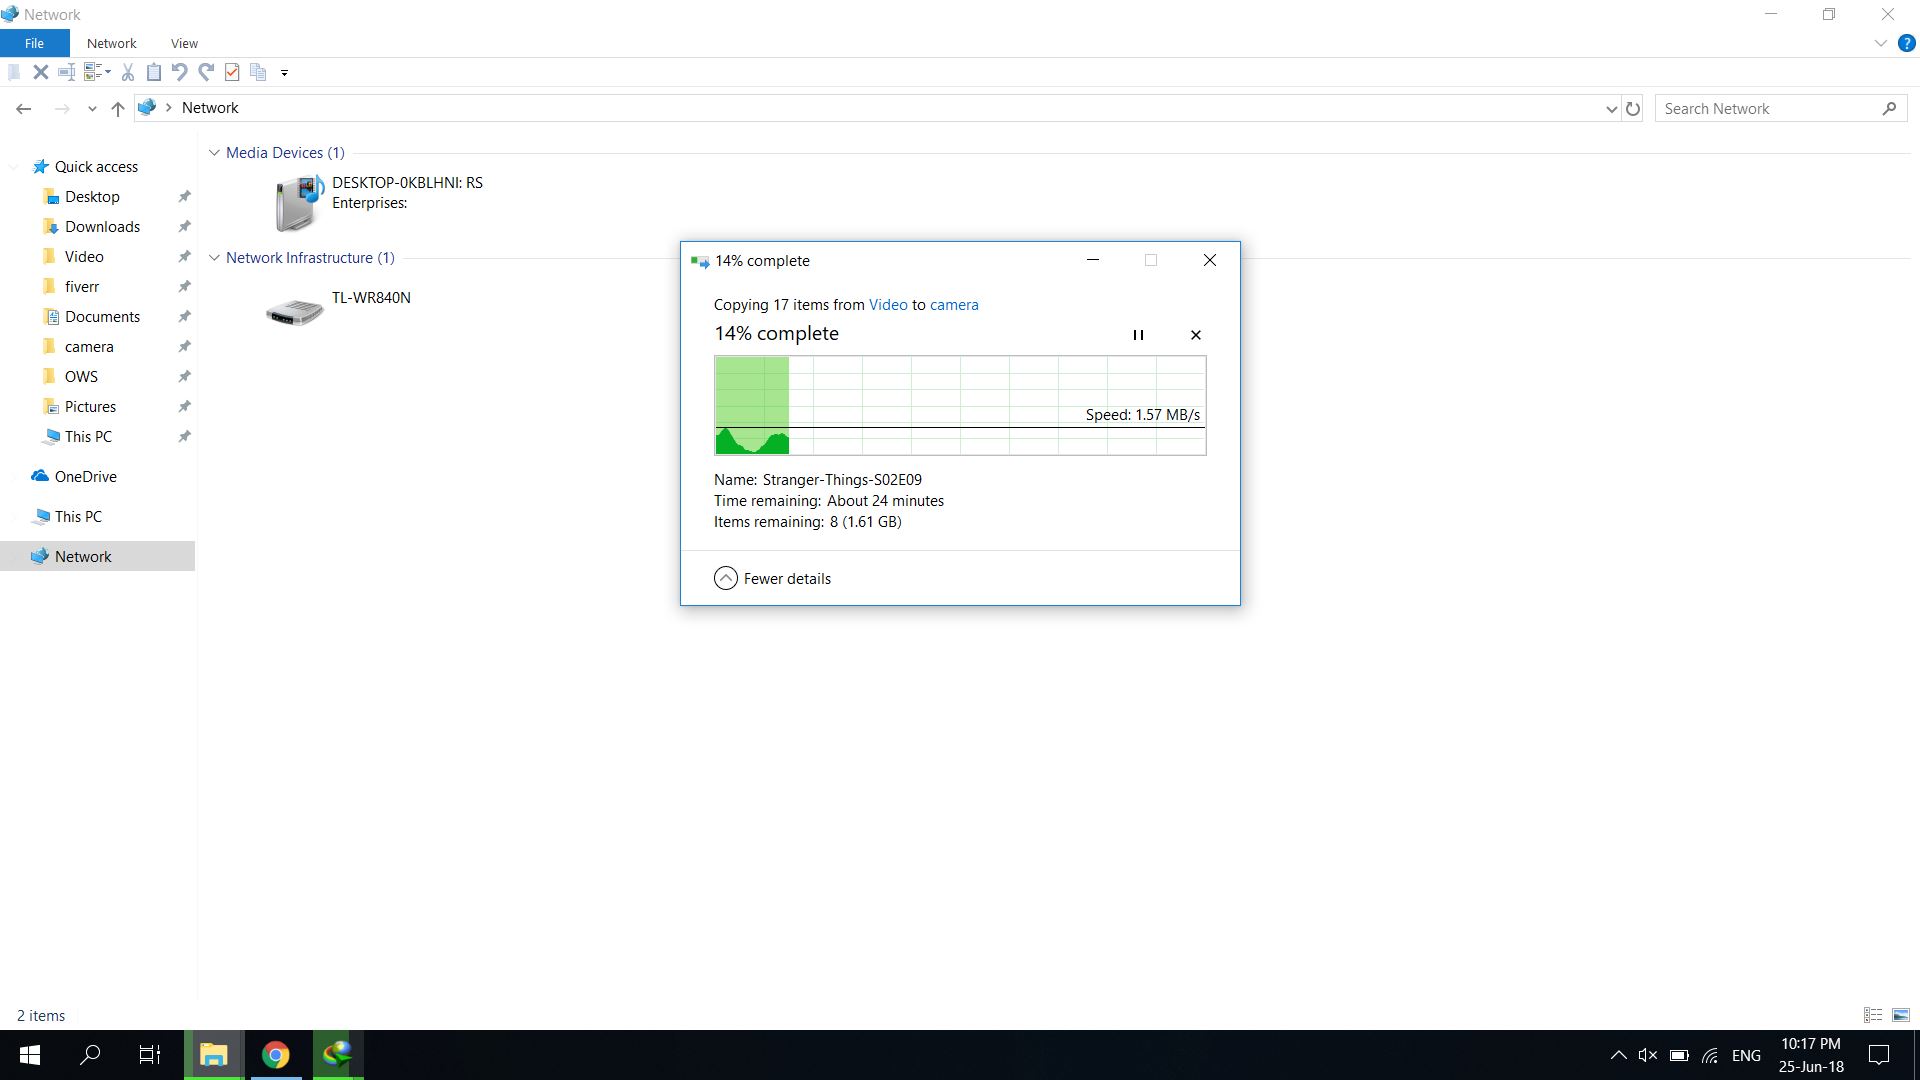Select OneDrive in navigation pane
The height and width of the screenshot is (1080, 1920).
[x=85, y=477]
